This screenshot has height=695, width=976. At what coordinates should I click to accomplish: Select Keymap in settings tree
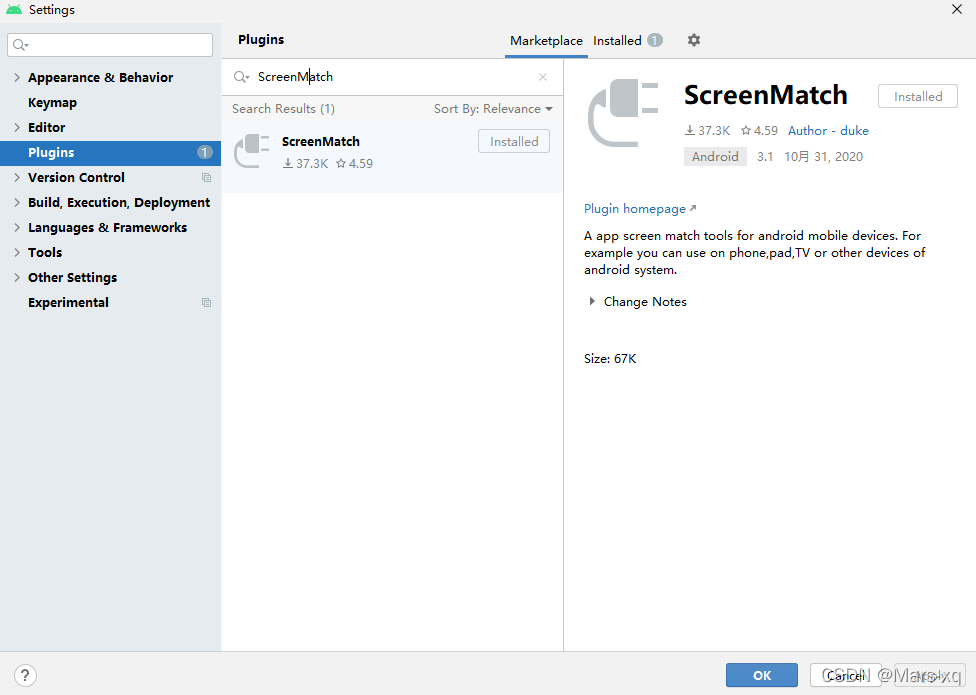[52, 103]
